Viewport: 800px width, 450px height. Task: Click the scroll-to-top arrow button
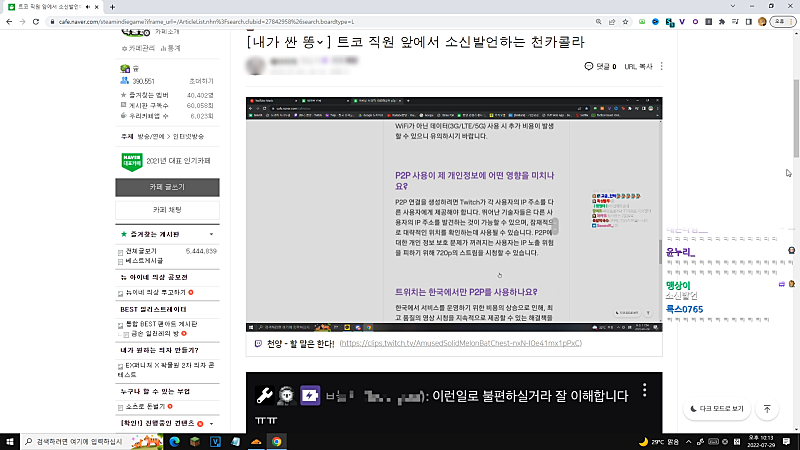click(x=767, y=408)
